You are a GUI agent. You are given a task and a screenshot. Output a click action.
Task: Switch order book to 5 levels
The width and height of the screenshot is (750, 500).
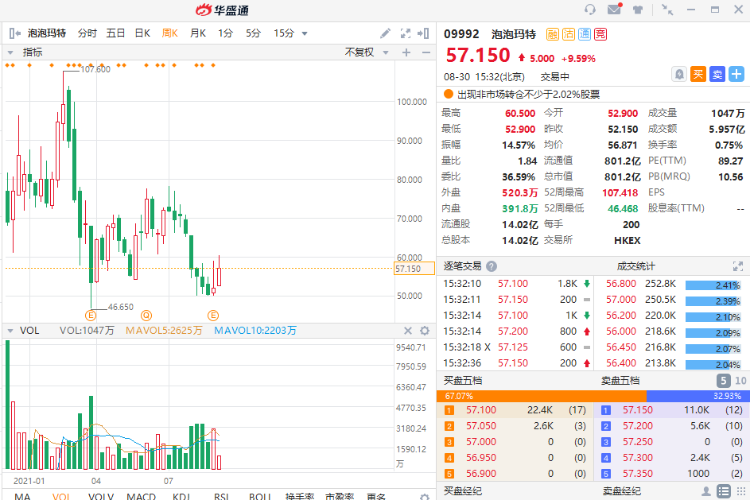(x=723, y=380)
